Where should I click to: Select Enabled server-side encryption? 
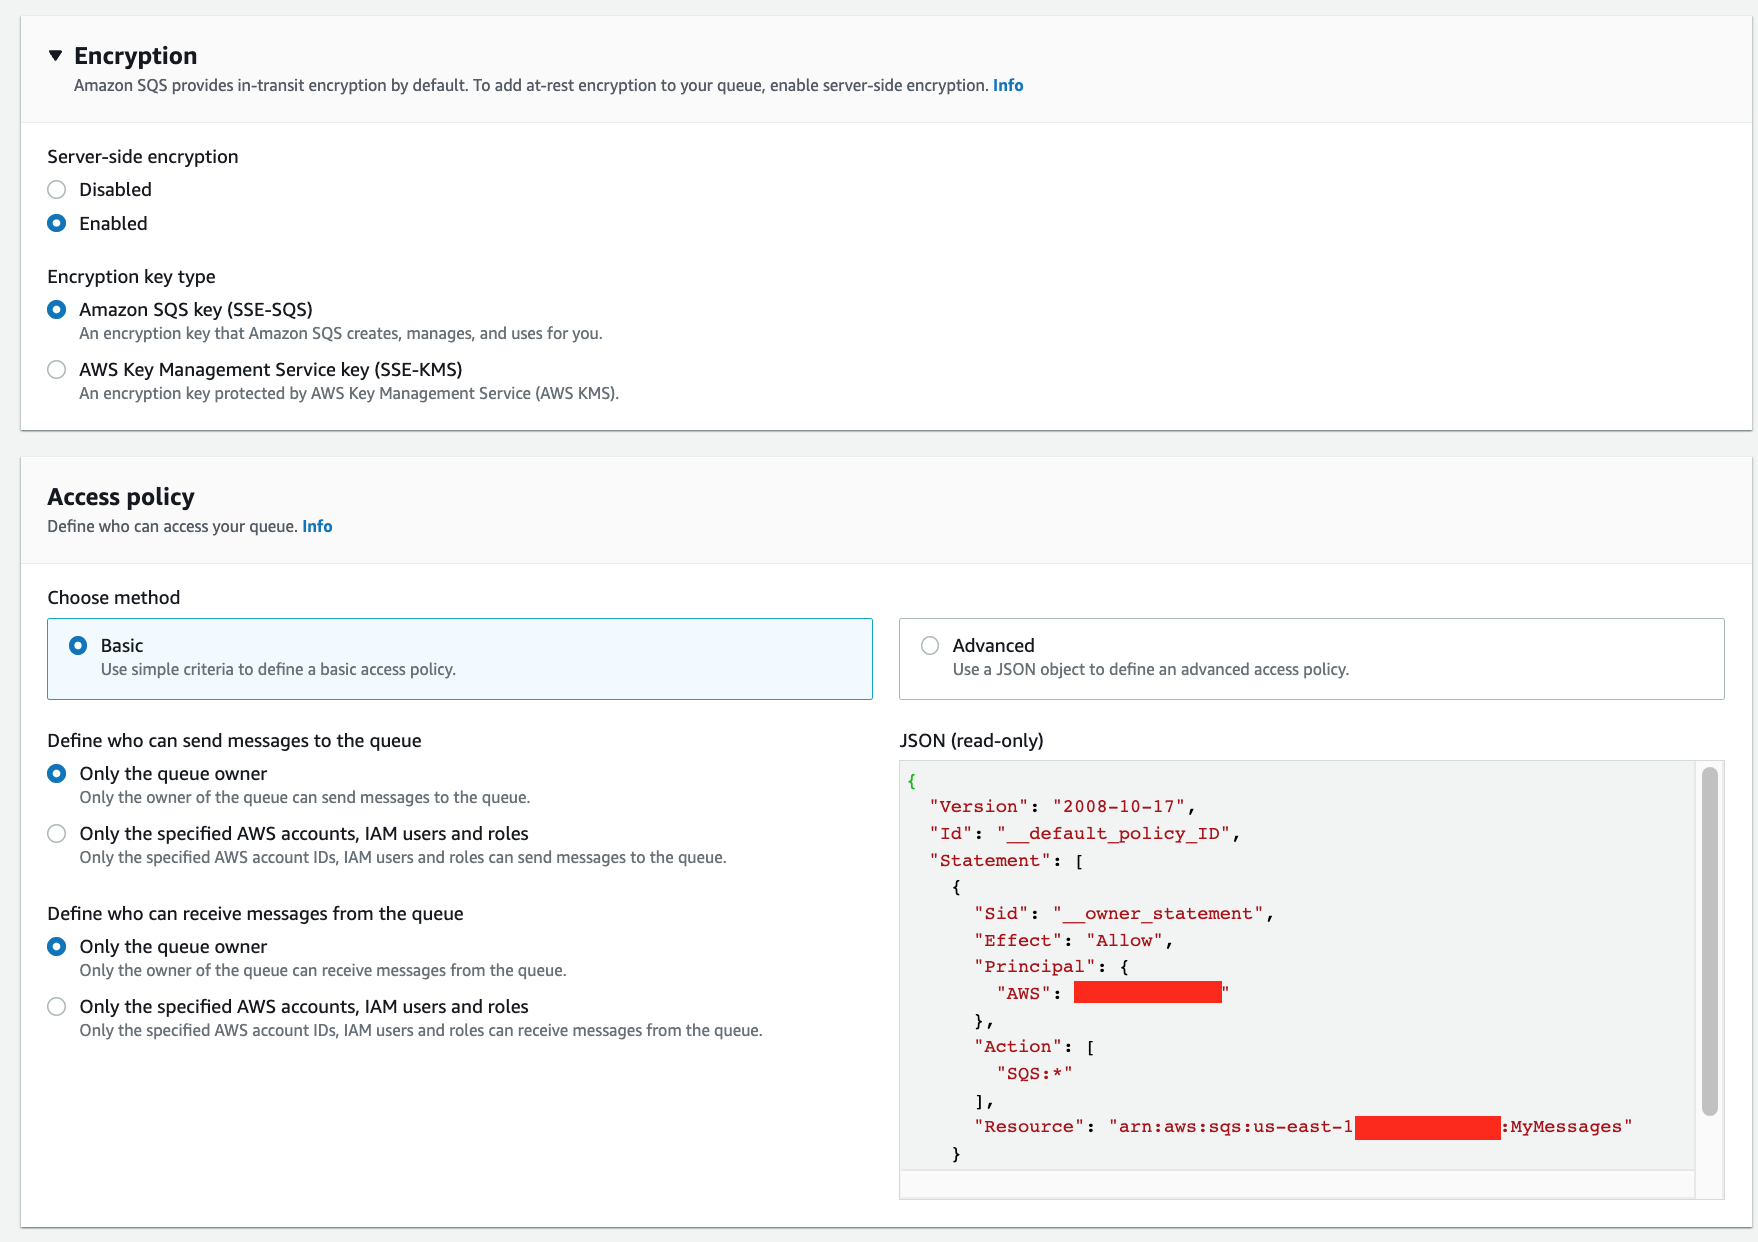coord(57,224)
